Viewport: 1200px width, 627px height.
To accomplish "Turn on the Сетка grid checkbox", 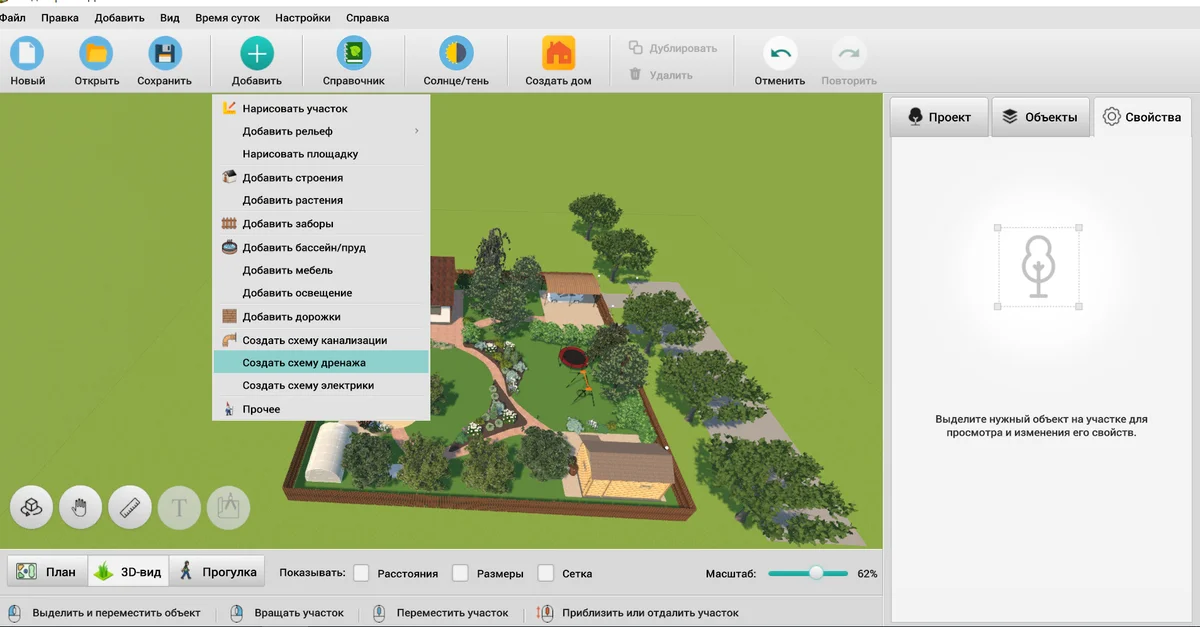I will click(x=546, y=573).
